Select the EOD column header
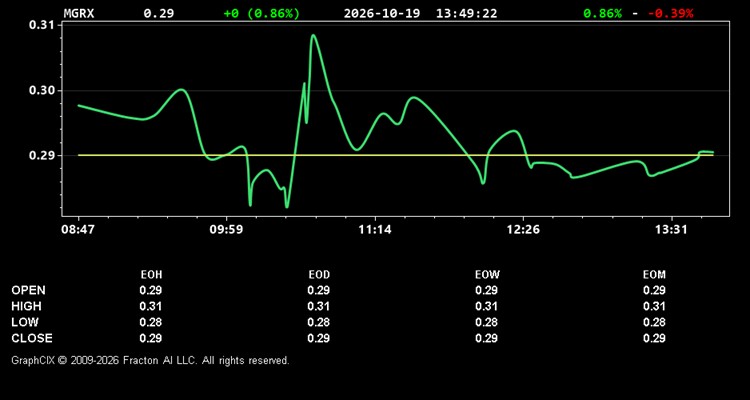 click(x=319, y=275)
